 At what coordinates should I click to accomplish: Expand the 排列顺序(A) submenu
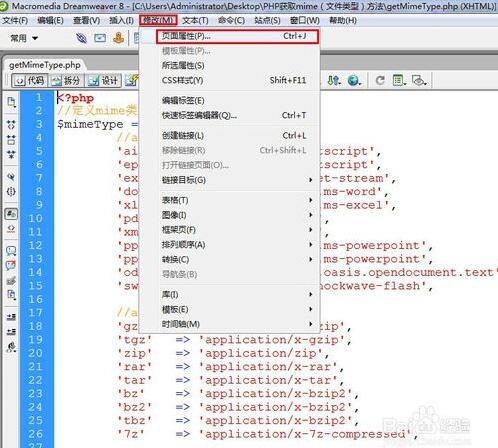[229, 245]
